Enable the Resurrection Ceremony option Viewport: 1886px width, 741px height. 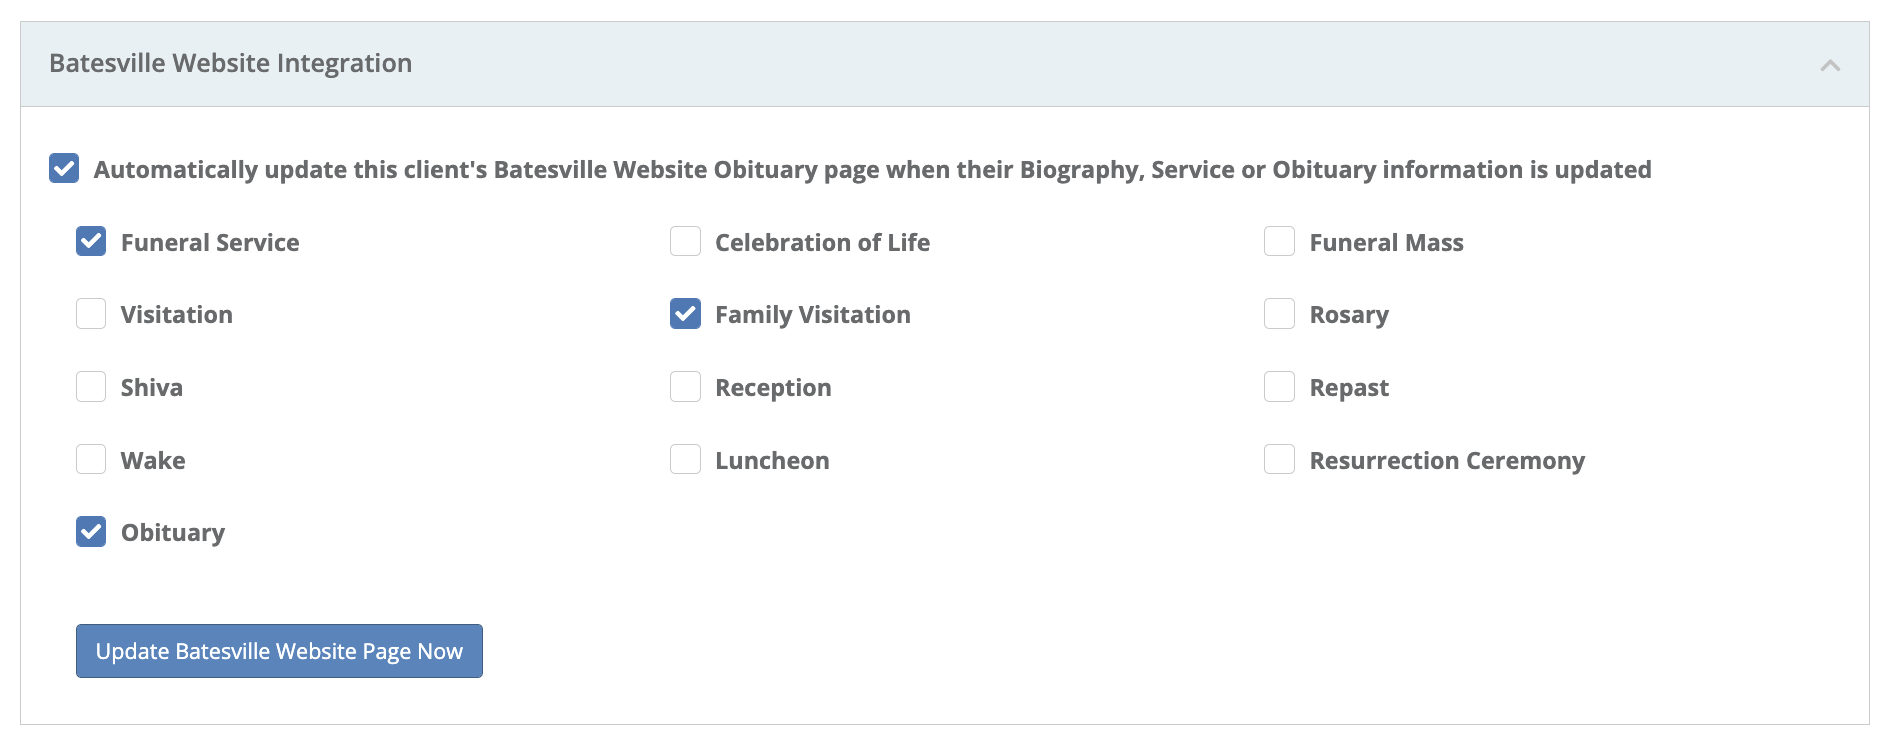1279,459
